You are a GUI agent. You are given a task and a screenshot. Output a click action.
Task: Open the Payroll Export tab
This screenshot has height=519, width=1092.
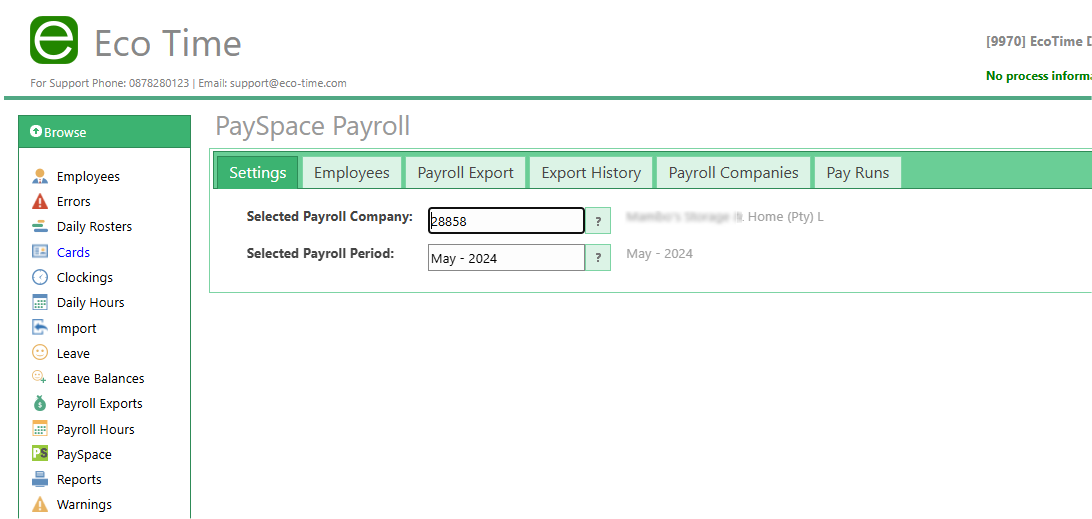click(x=466, y=173)
